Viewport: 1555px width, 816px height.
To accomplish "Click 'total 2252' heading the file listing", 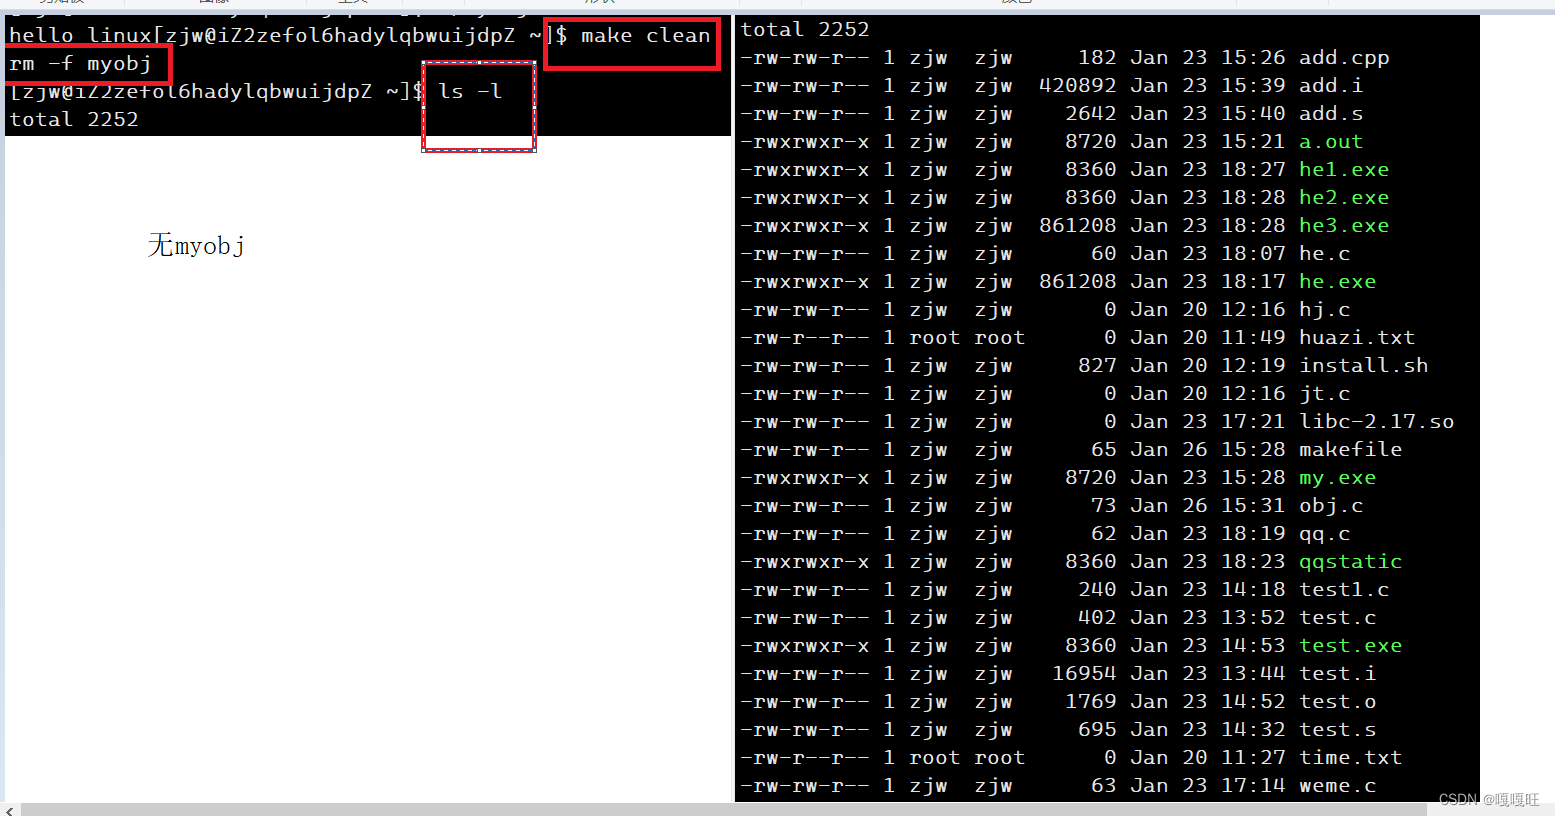I will pyautogui.click(x=805, y=30).
